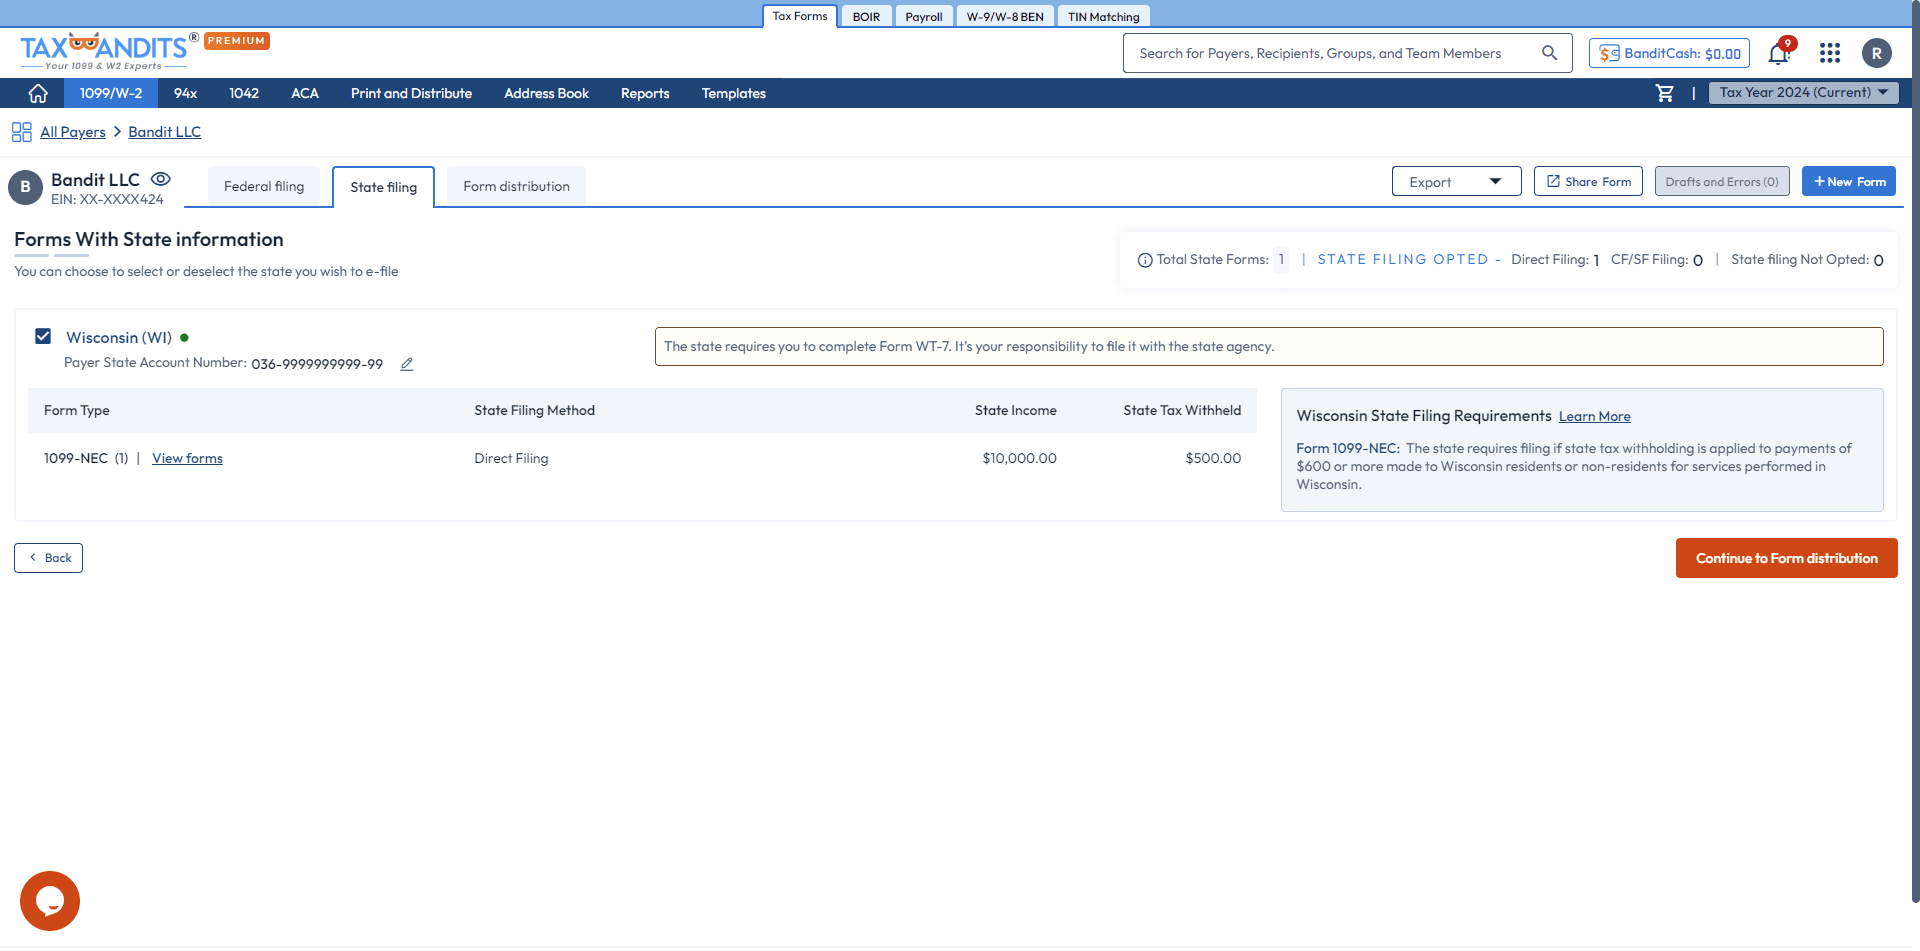Click the View forms link
The width and height of the screenshot is (1920, 951).
[x=187, y=458]
